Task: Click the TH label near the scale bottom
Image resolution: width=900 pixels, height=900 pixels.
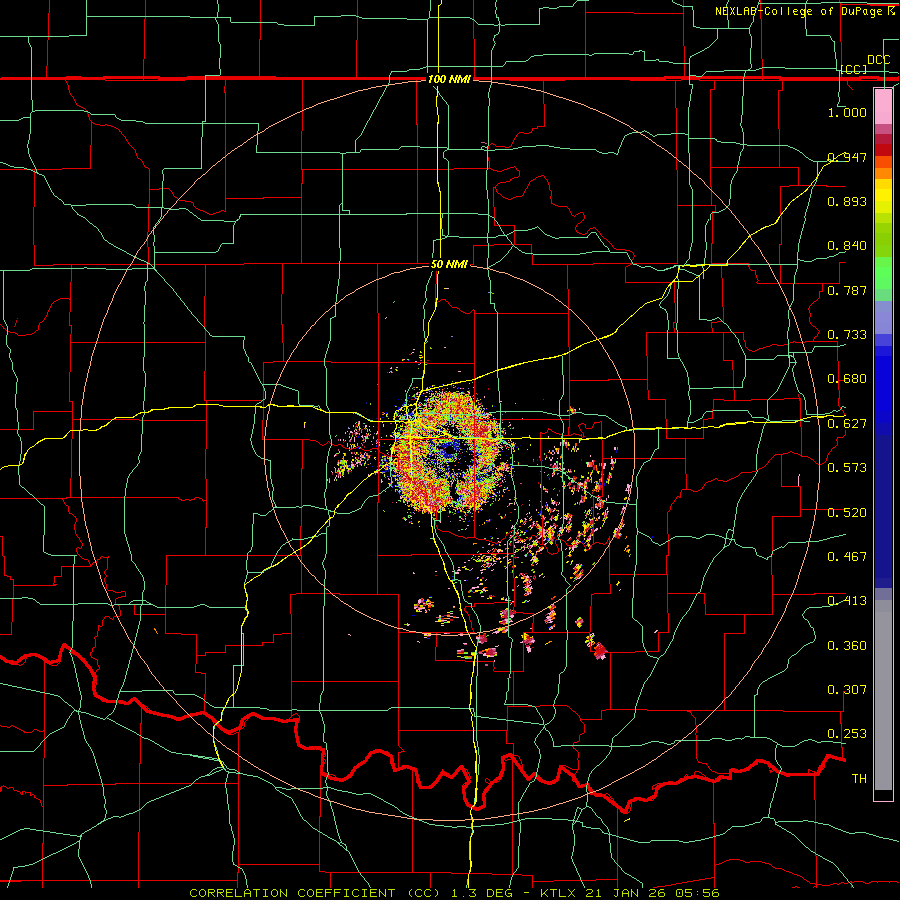Action: pyautogui.click(x=859, y=779)
